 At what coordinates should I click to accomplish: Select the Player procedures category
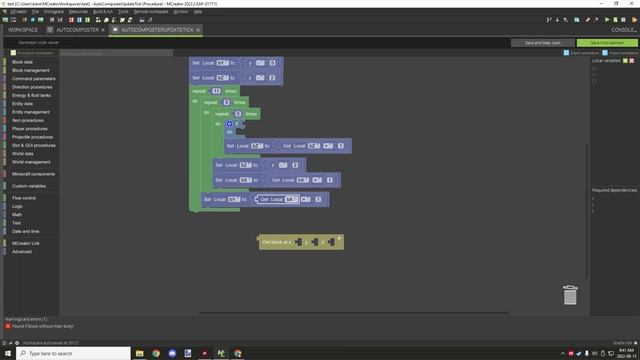tap(30, 129)
